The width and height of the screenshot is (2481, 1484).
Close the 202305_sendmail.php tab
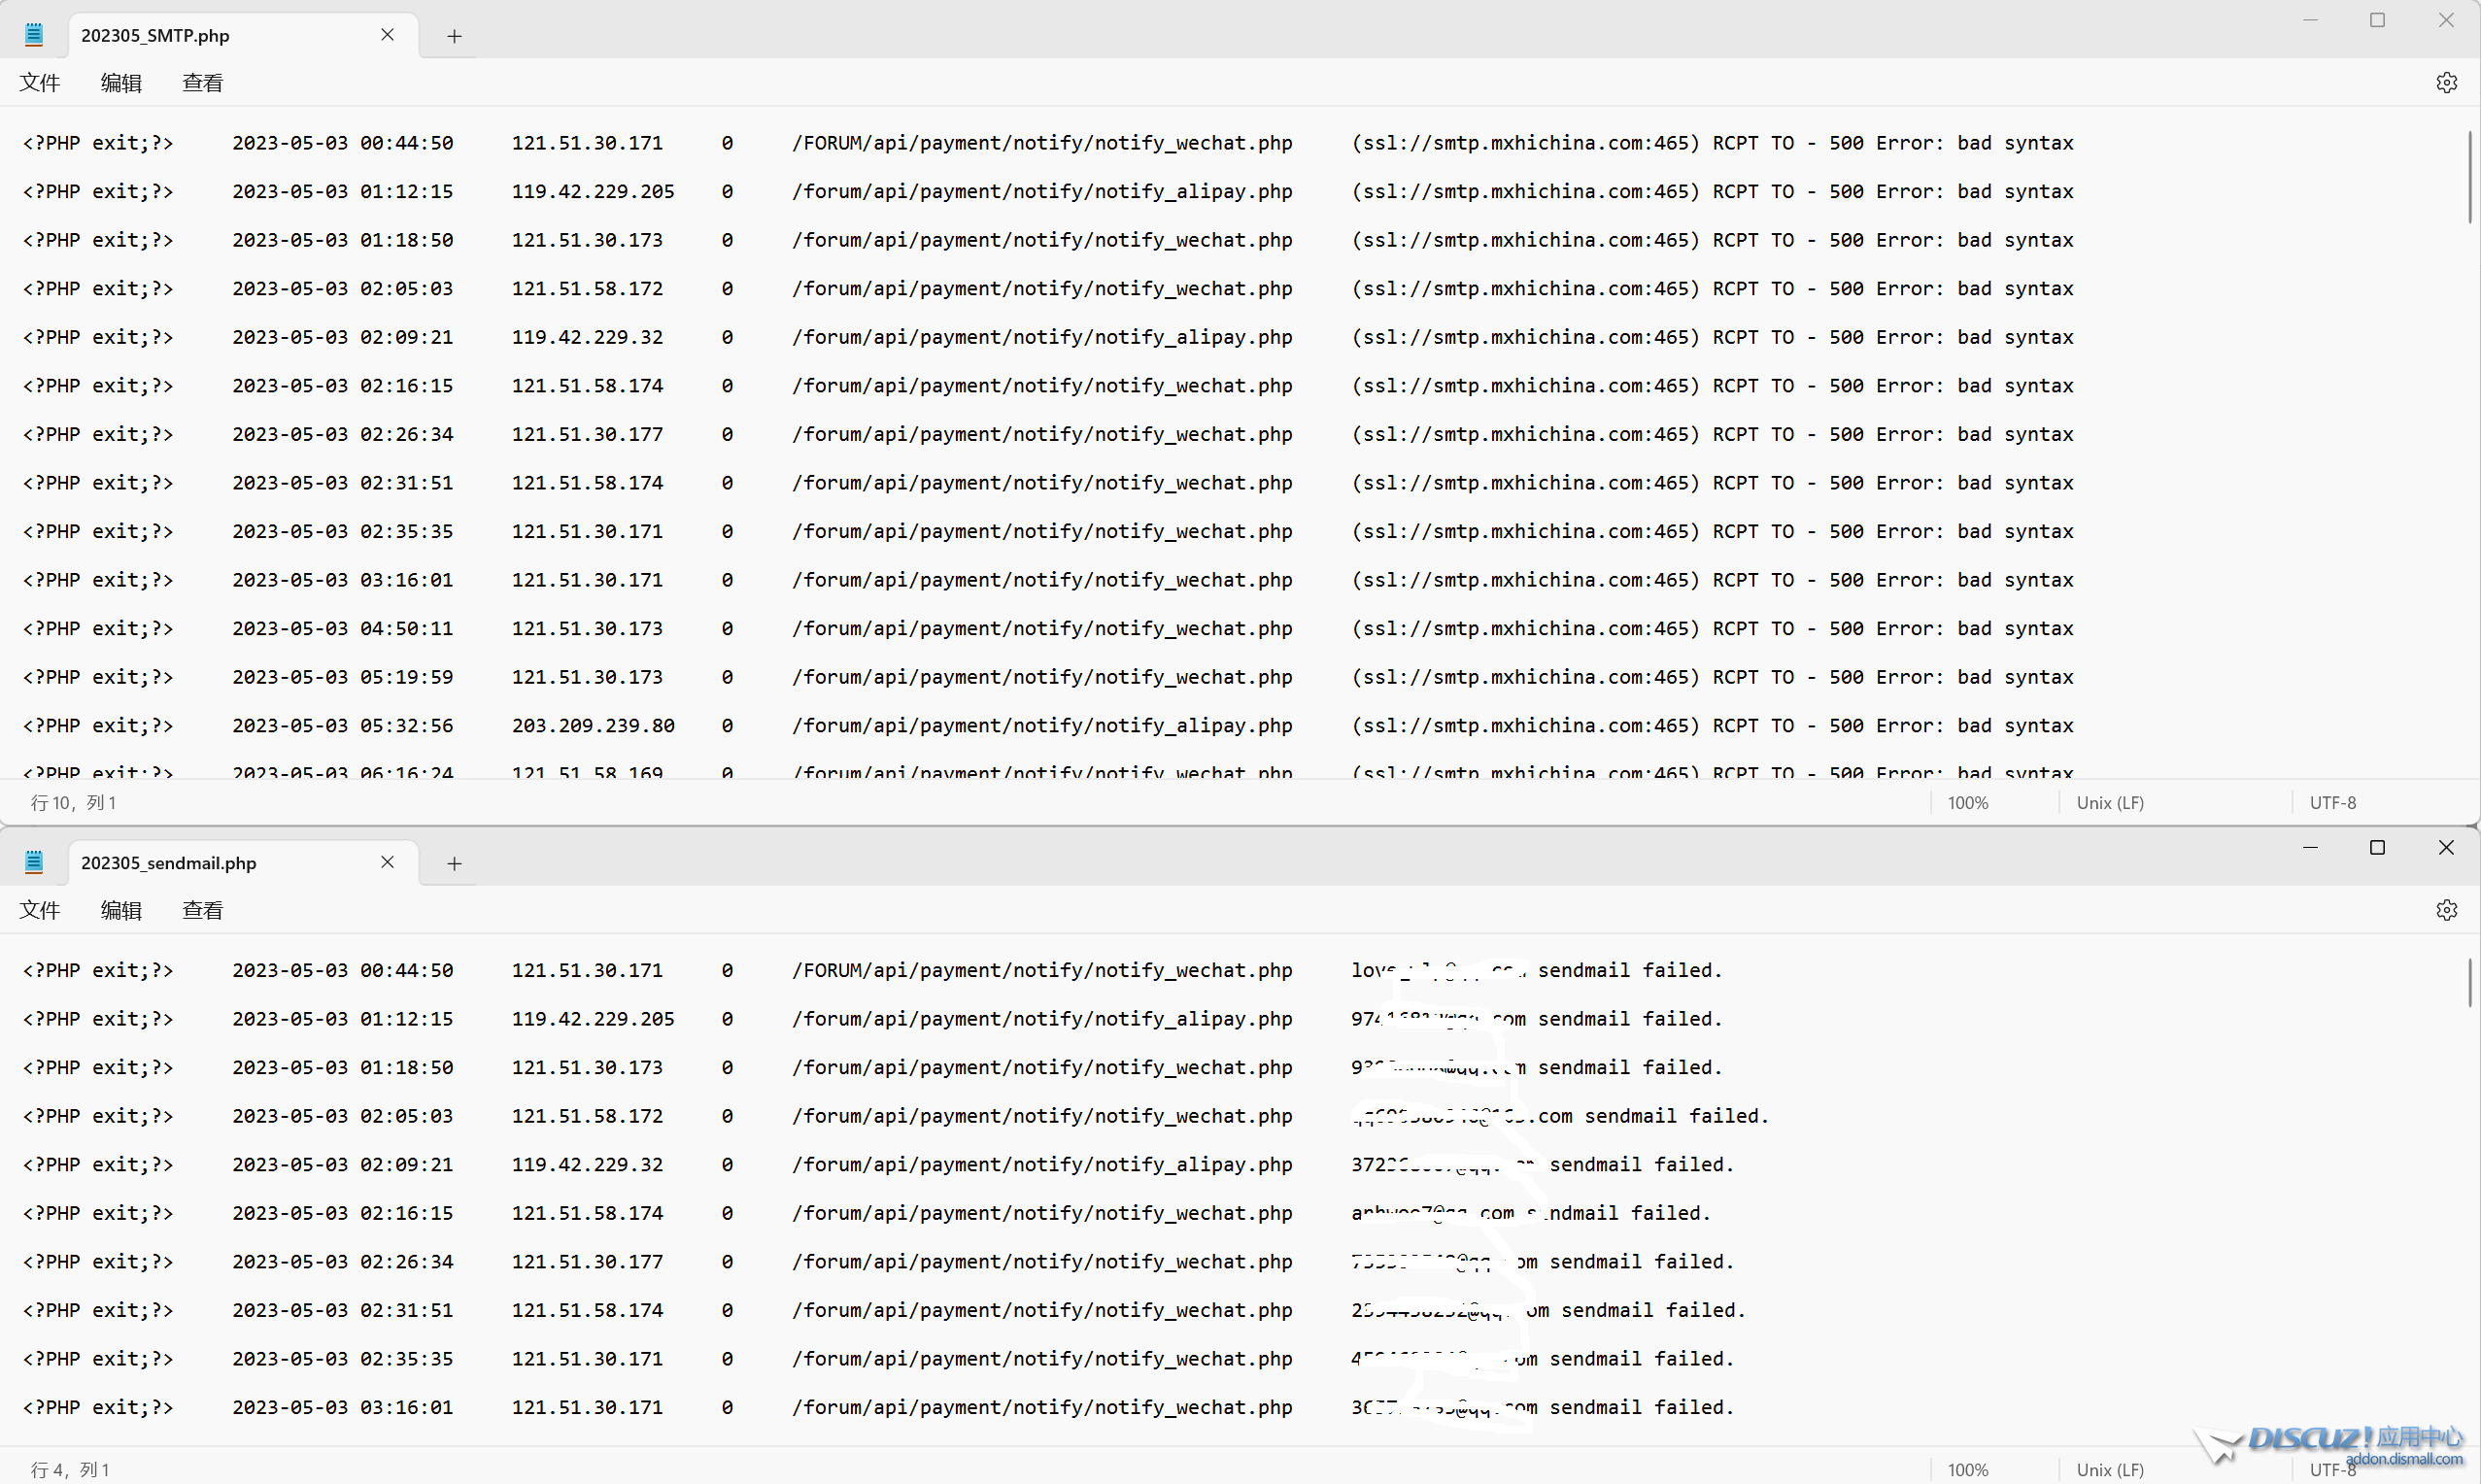click(387, 862)
